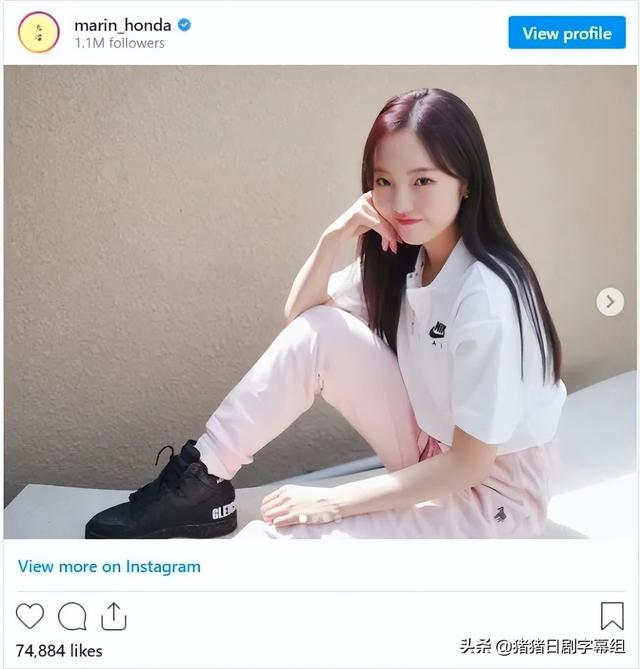Click the @猪猪日剧字幕组 watermark handle

point(561,646)
